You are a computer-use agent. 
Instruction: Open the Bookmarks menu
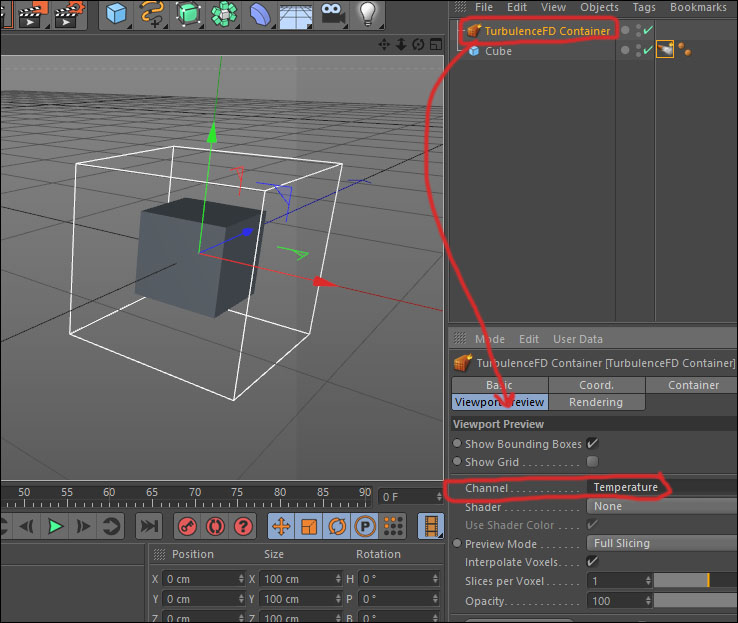(x=698, y=7)
